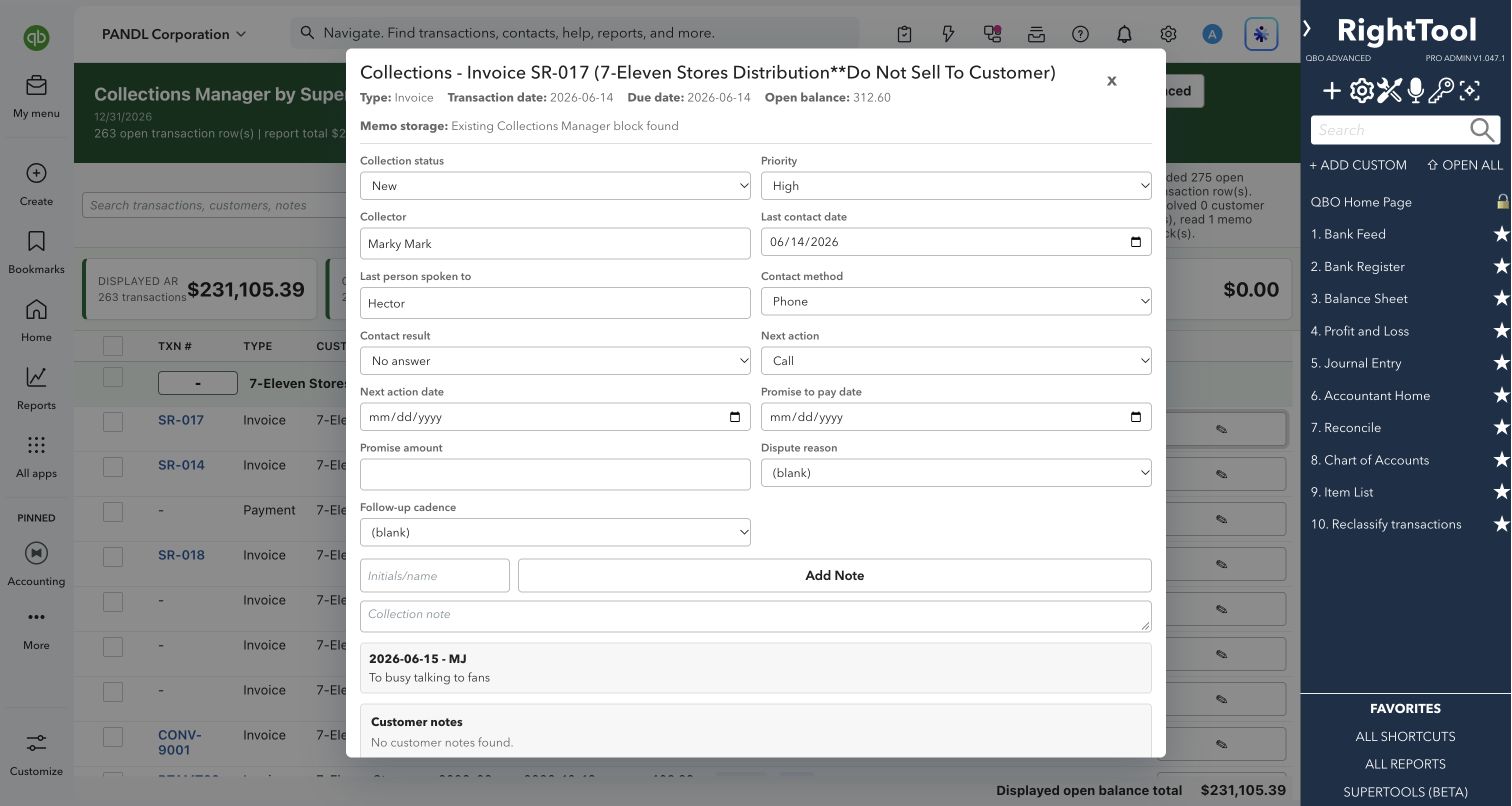Image resolution: width=1512 pixels, height=806 pixels.
Task: Check the SR-014 row checkbox
Action: (x=113, y=466)
